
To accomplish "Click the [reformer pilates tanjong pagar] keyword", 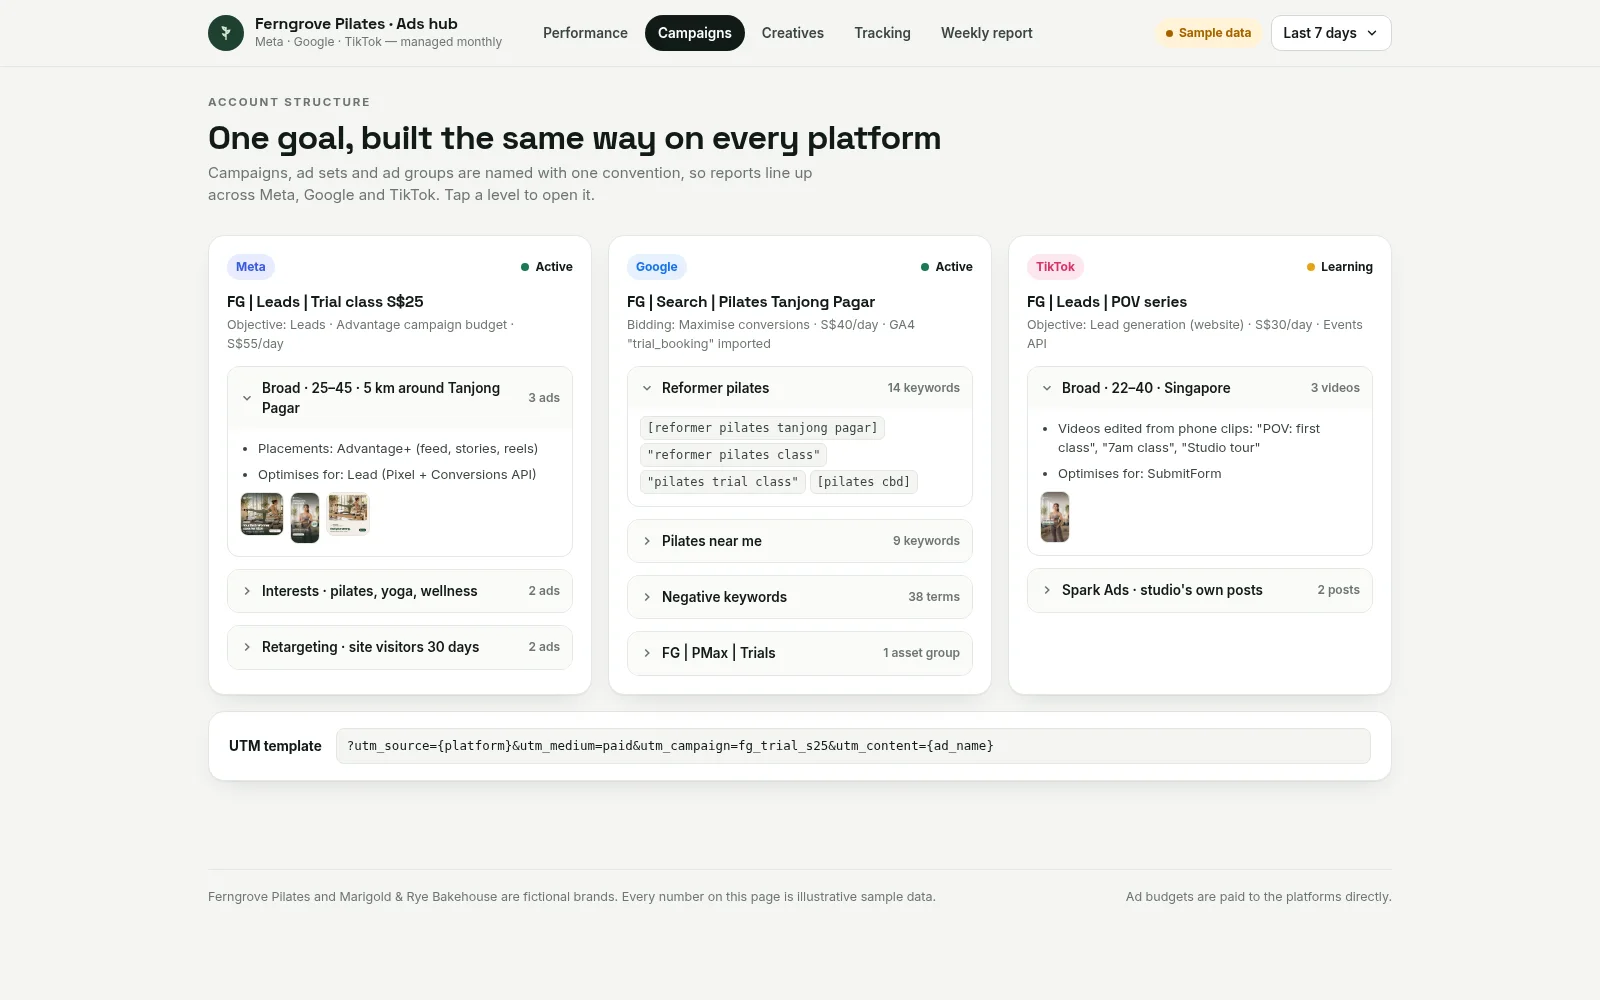I will pyautogui.click(x=762, y=428).
